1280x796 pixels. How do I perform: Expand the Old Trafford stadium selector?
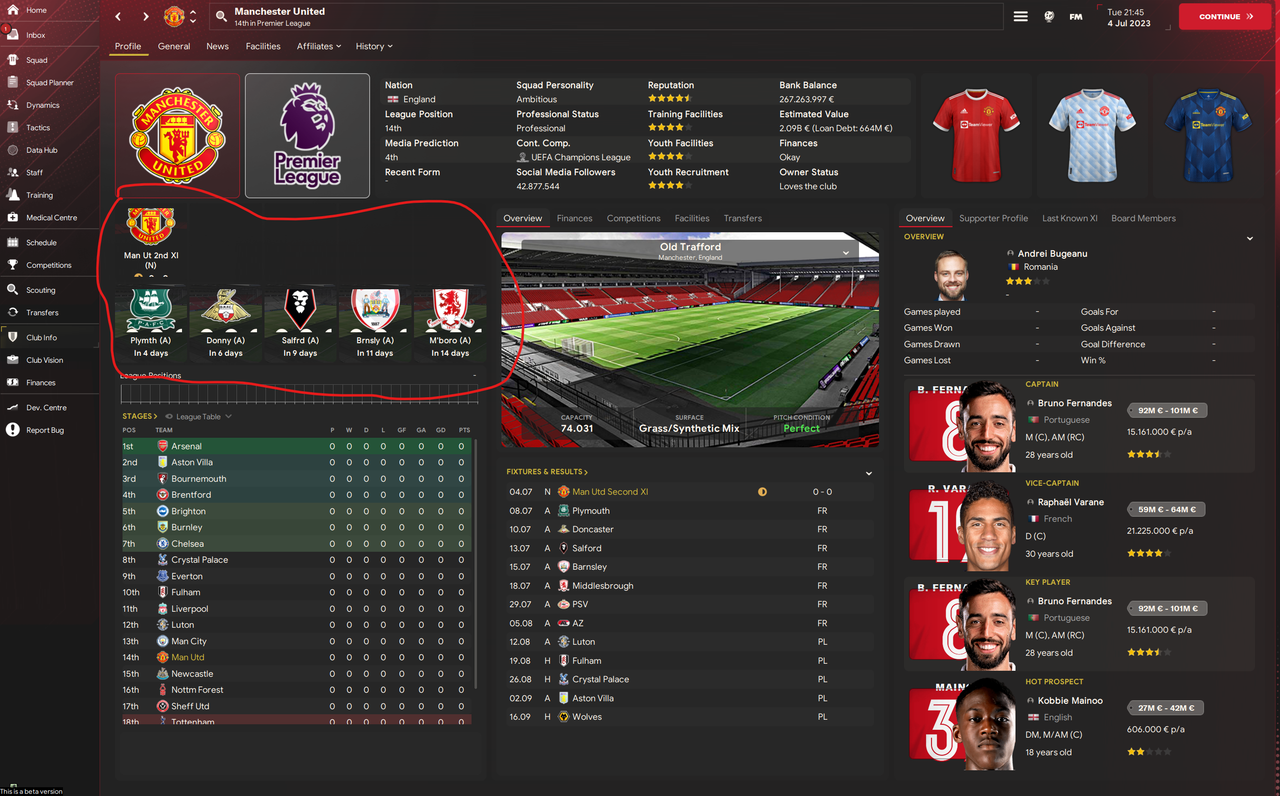(x=846, y=252)
